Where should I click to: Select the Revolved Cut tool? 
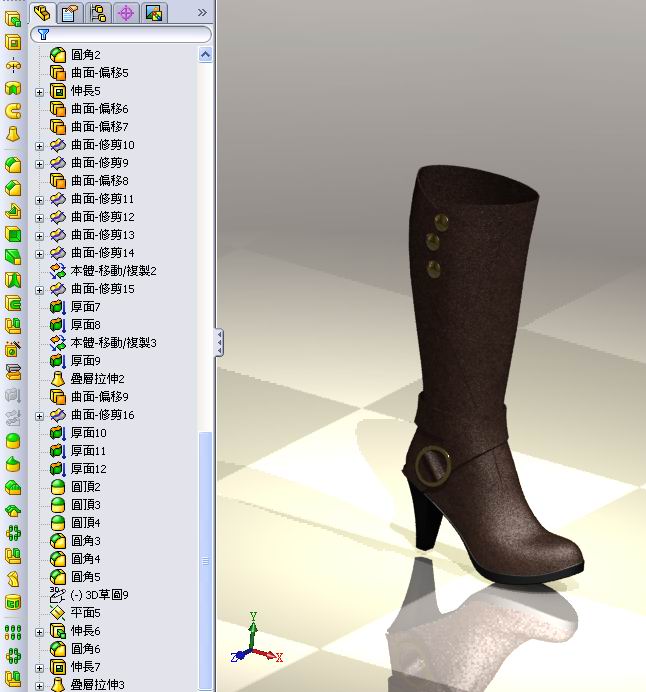coord(13,88)
